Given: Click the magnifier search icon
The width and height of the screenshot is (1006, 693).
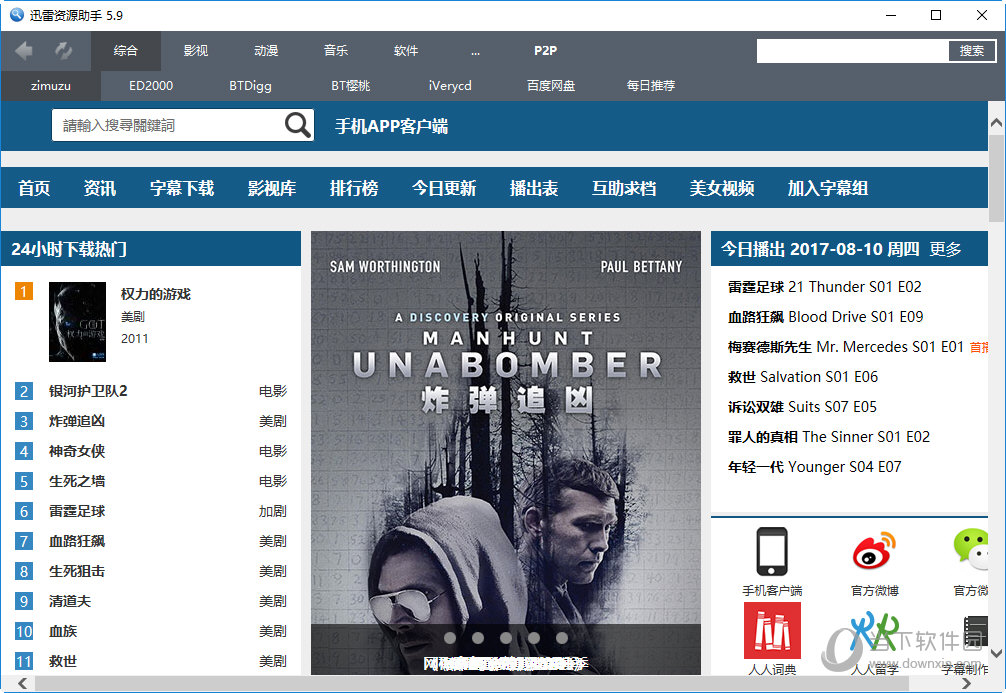Looking at the screenshot, I should coord(298,125).
